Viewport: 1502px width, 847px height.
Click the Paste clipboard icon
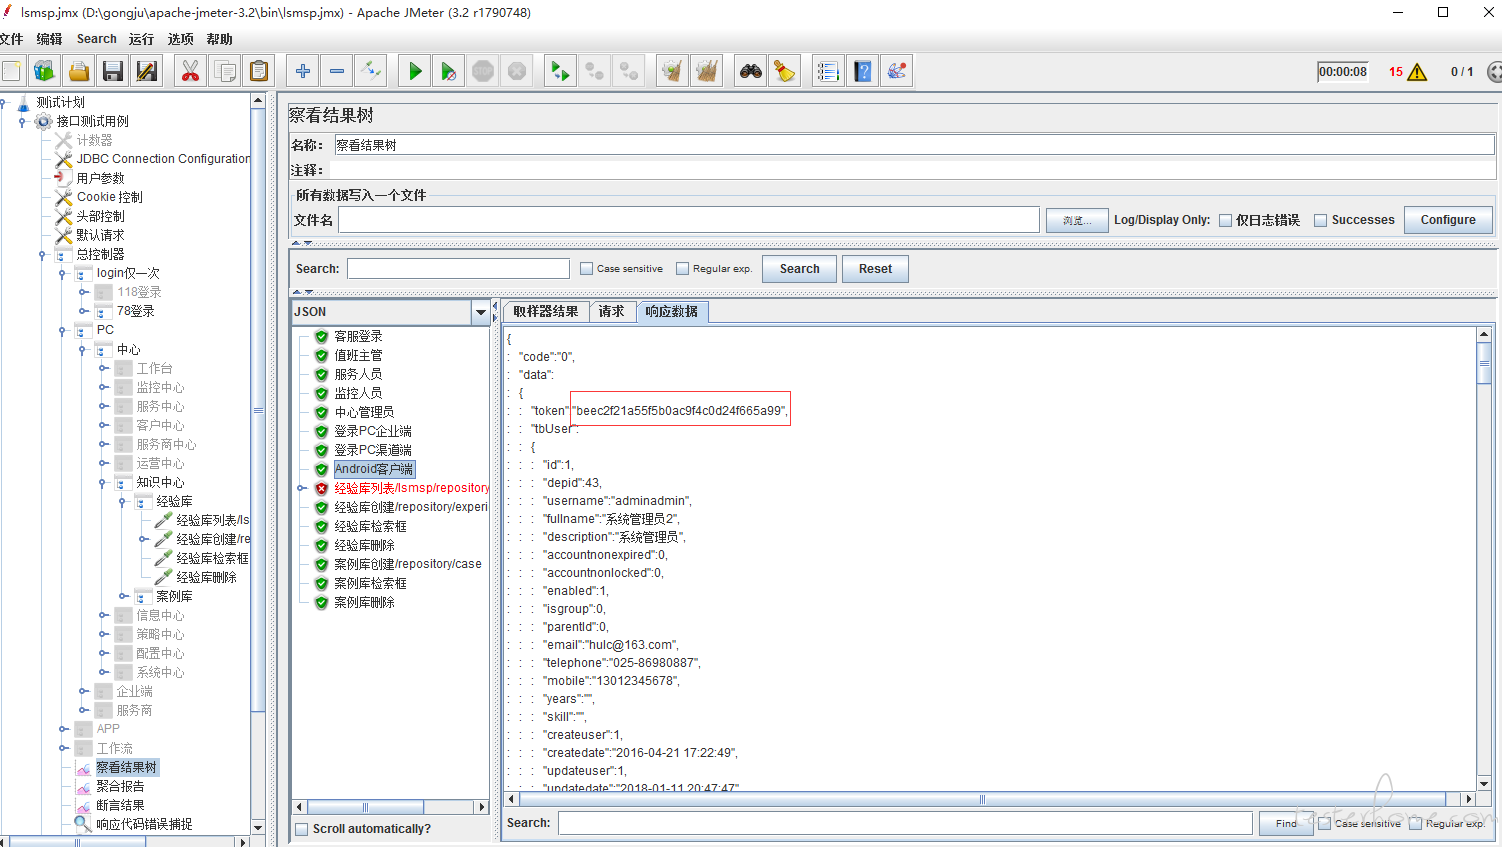tap(258, 71)
